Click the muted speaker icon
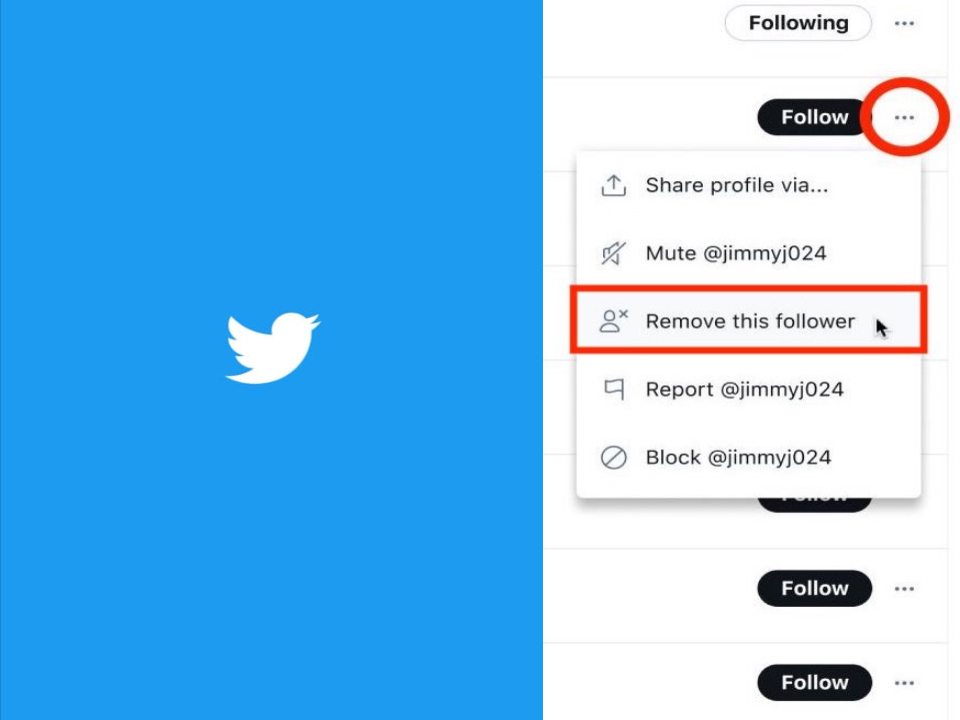 (613, 253)
